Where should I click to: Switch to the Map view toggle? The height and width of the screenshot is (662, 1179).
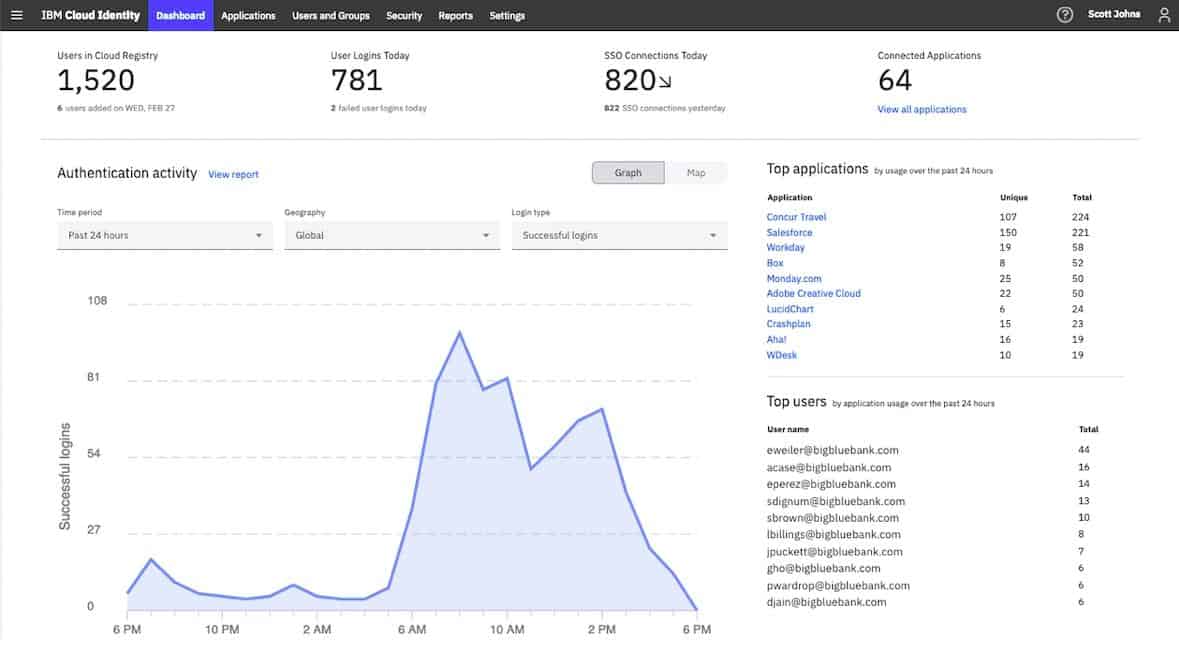click(x=696, y=172)
